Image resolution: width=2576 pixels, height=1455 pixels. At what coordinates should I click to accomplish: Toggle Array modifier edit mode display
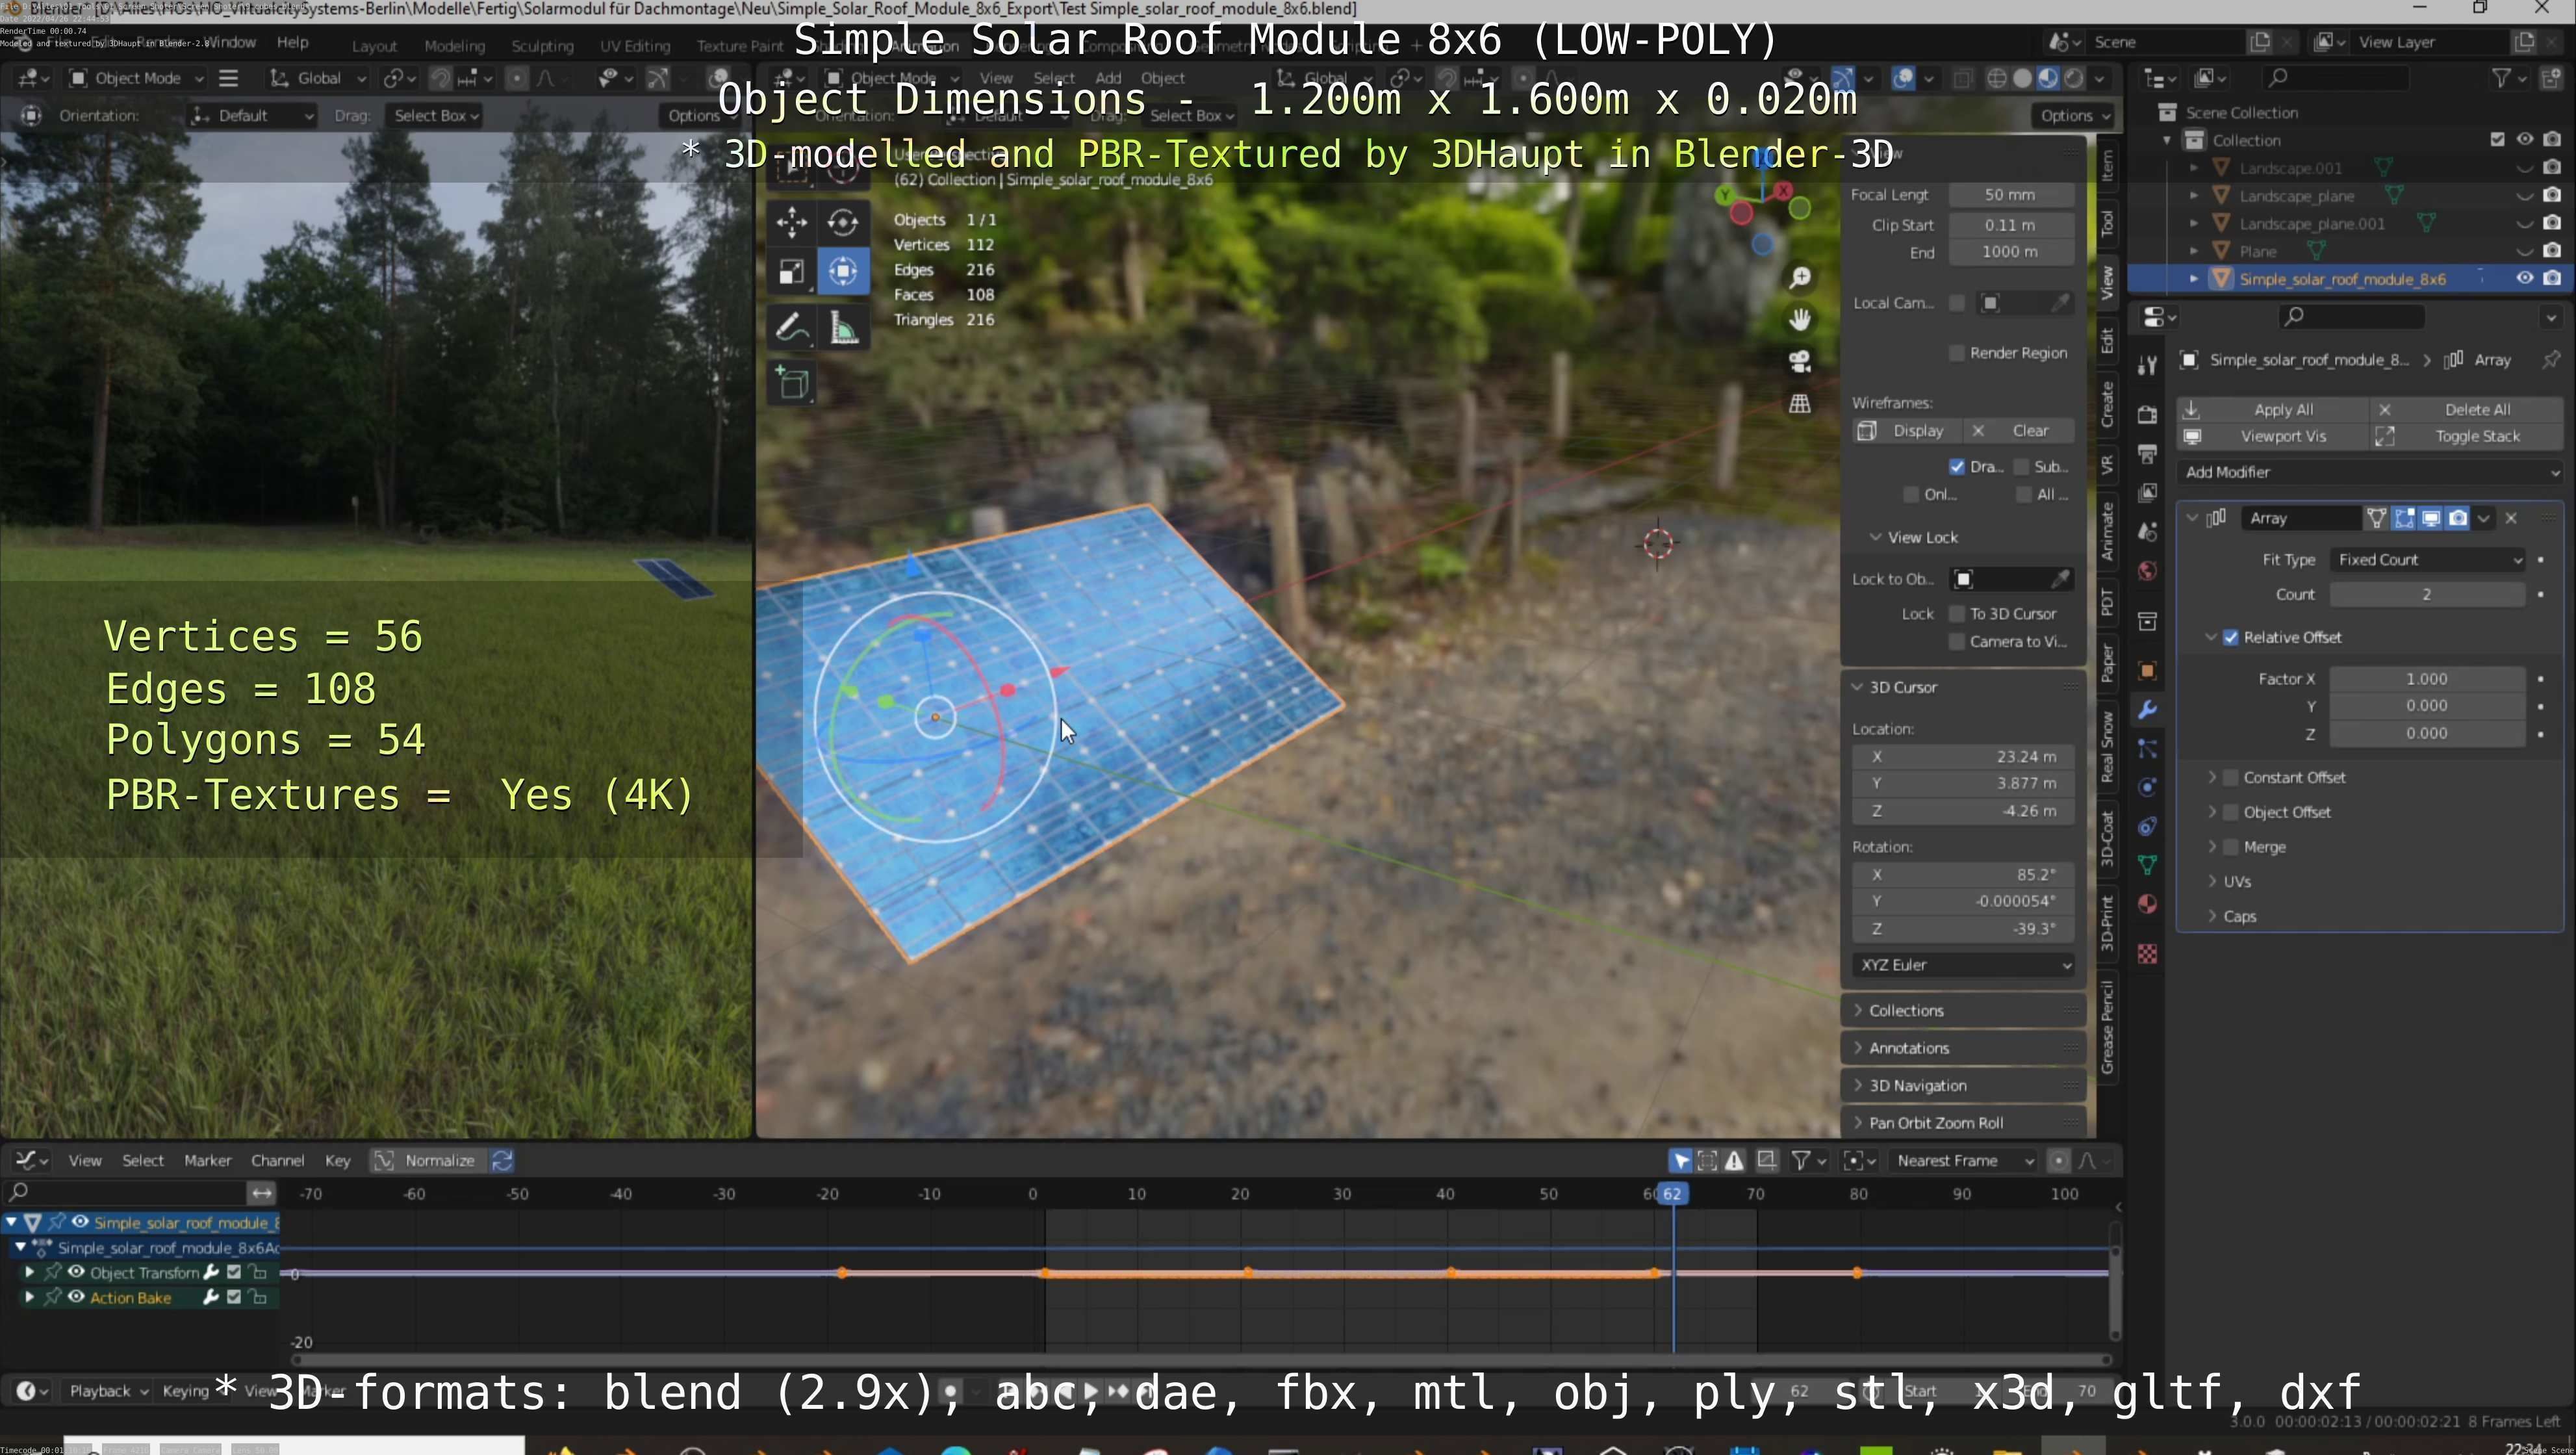[x=2404, y=518]
